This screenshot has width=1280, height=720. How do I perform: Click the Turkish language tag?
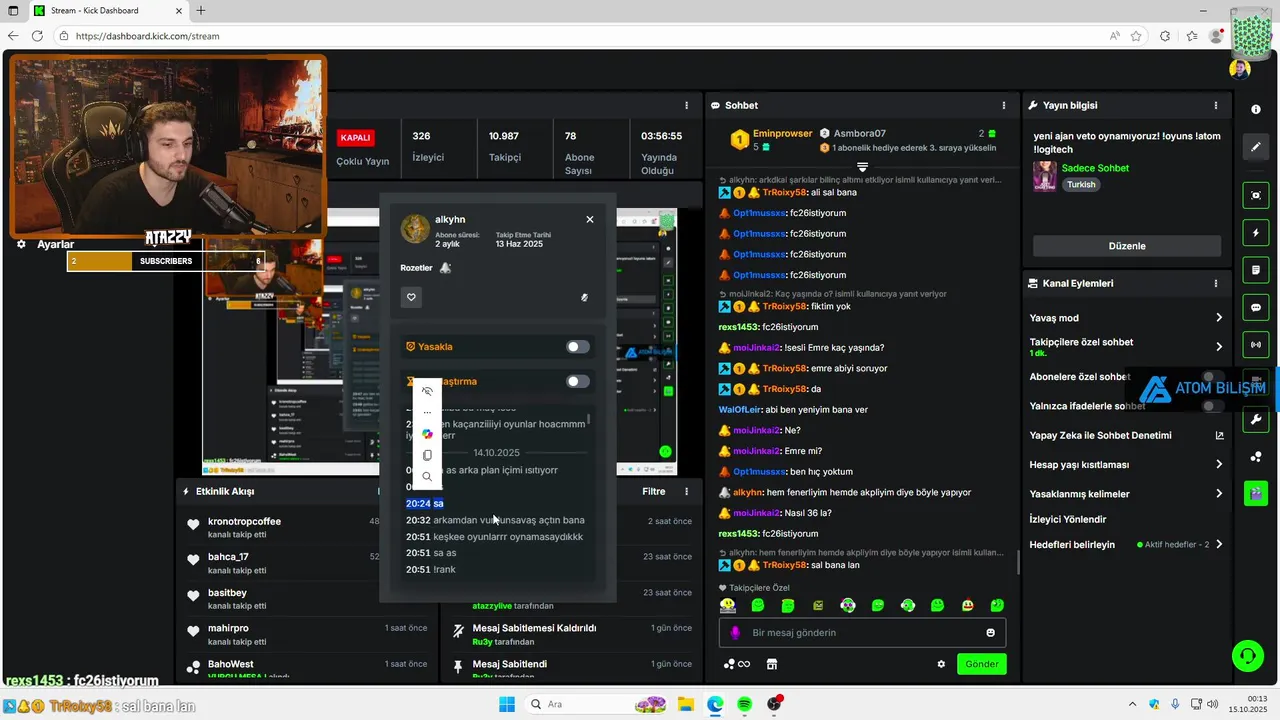click(x=1081, y=185)
